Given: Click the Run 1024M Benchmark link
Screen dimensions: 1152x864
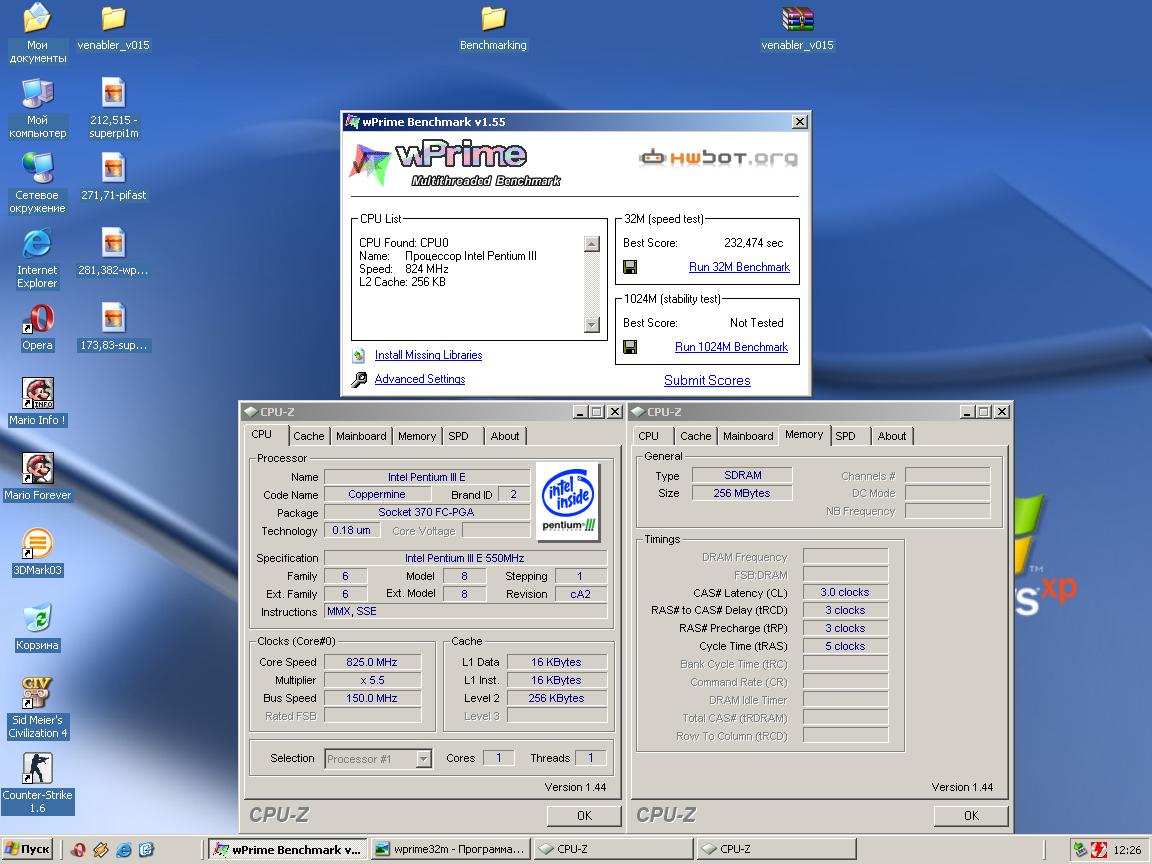Looking at the screenshot, I should click(731, 347).
